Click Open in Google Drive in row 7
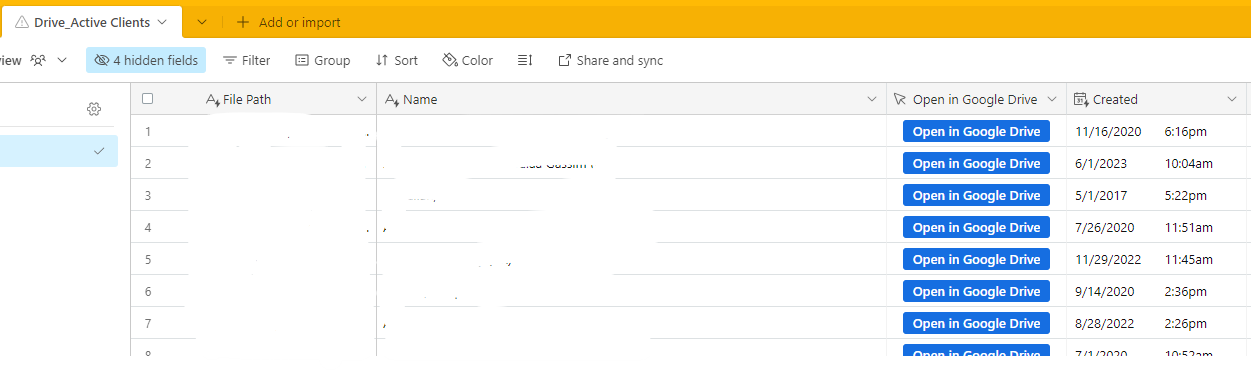Viewport: 1251px width, 370px height. [x=976, y=323]
